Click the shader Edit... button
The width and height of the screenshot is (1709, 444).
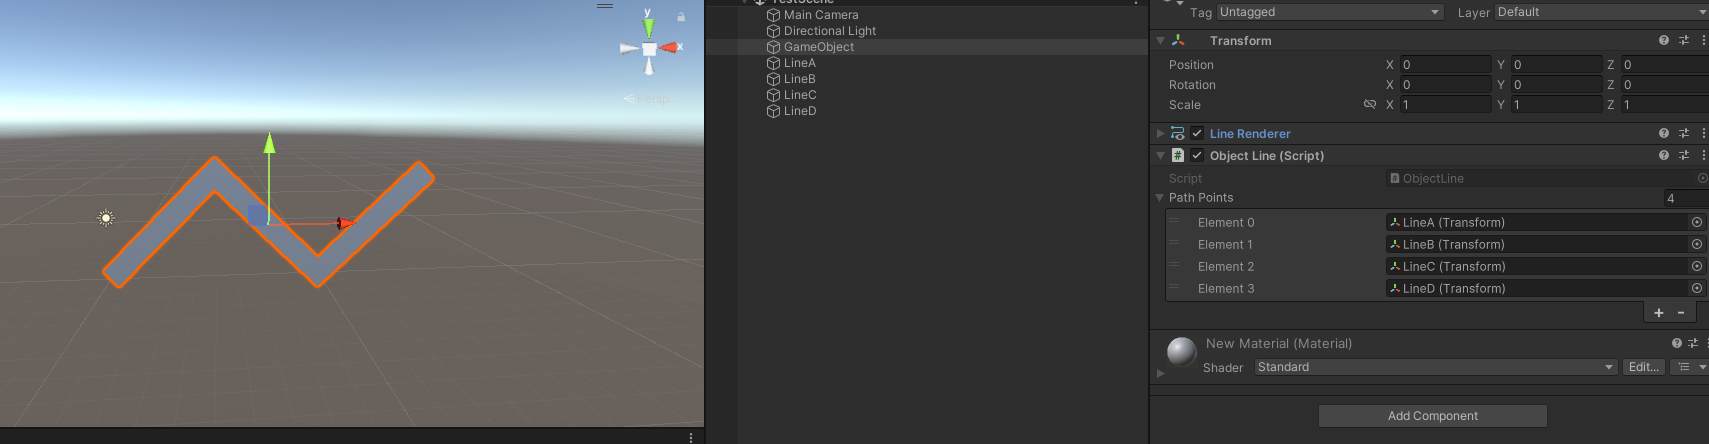1644,368
